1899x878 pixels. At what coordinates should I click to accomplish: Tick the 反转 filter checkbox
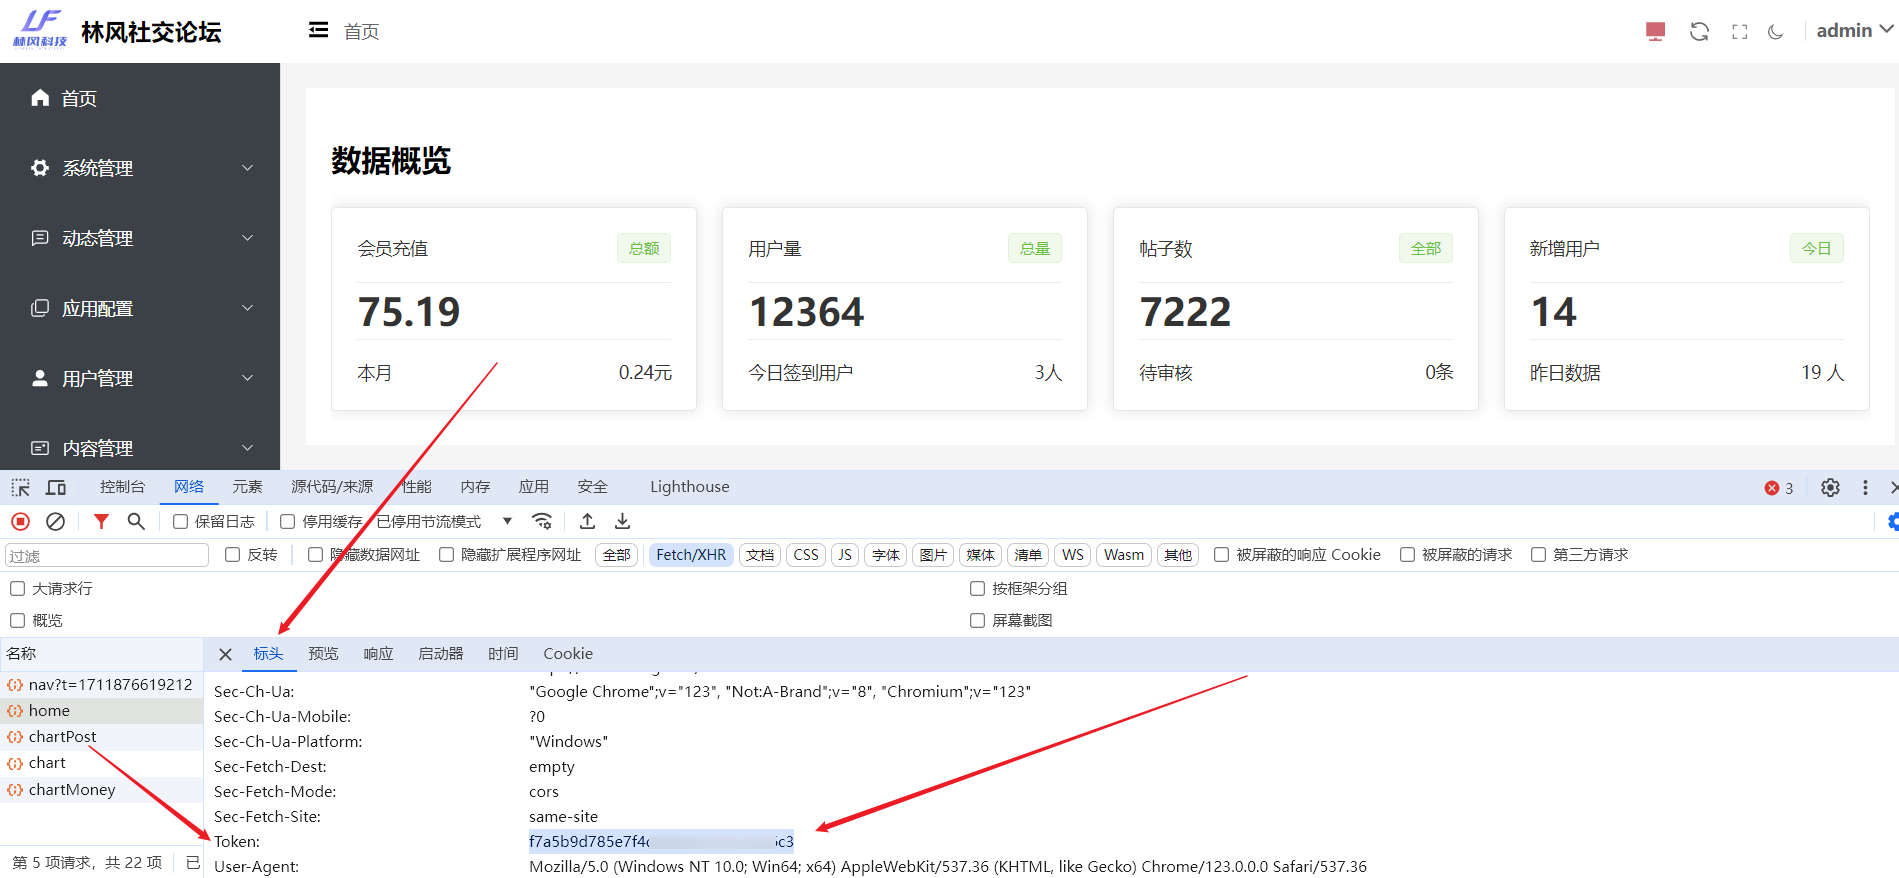[233, 554]
